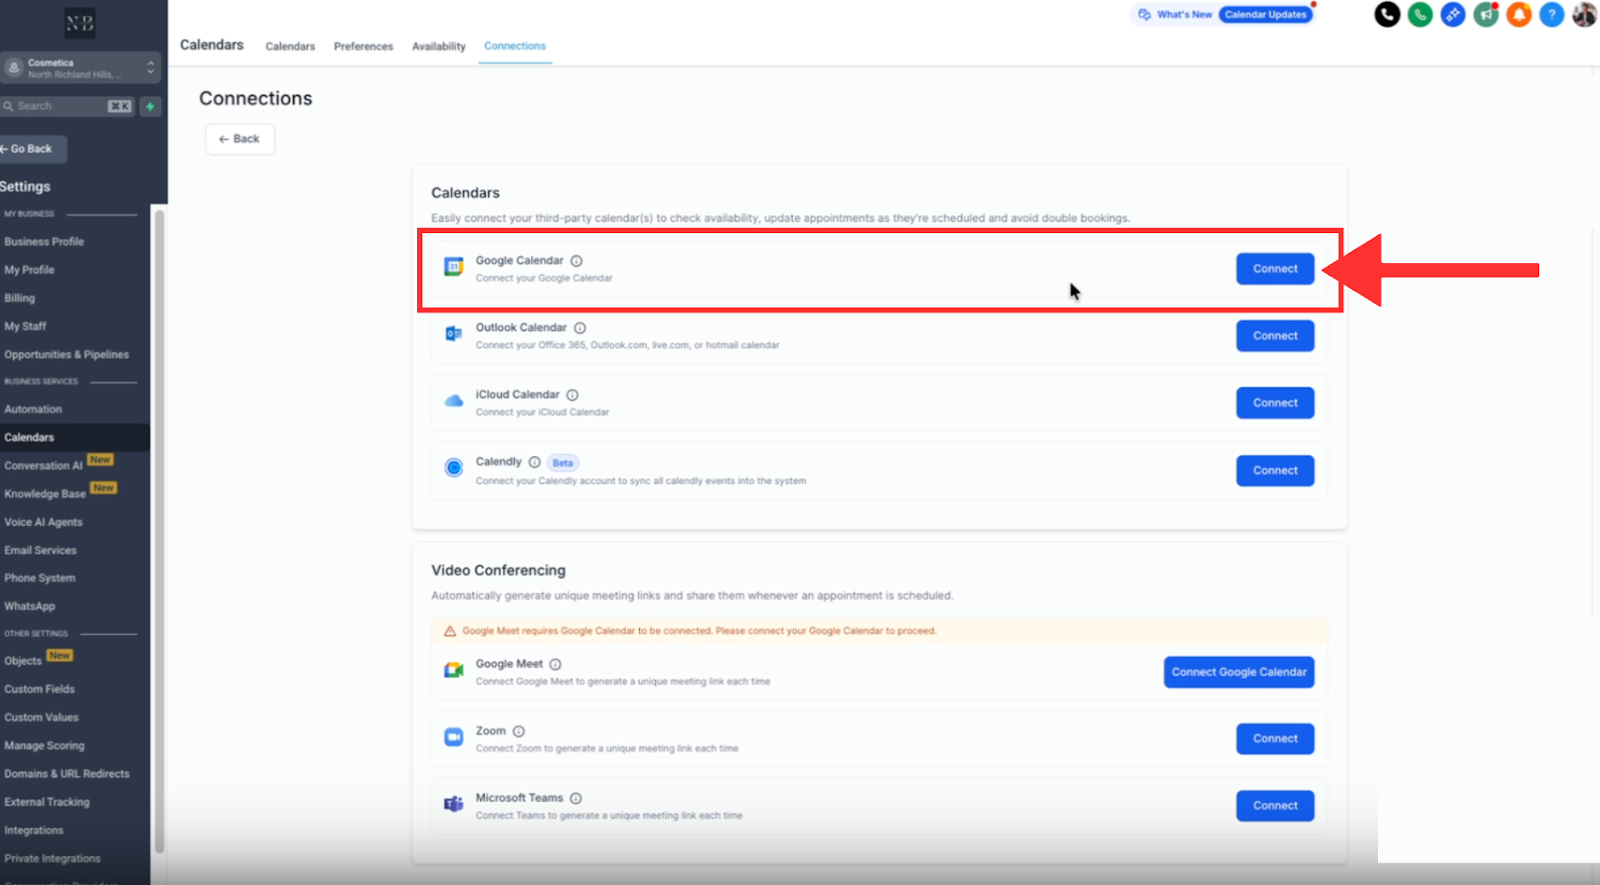1600x885 pixels.
Task: Click the green lightning quick-action icon
Action: [150, 106]
